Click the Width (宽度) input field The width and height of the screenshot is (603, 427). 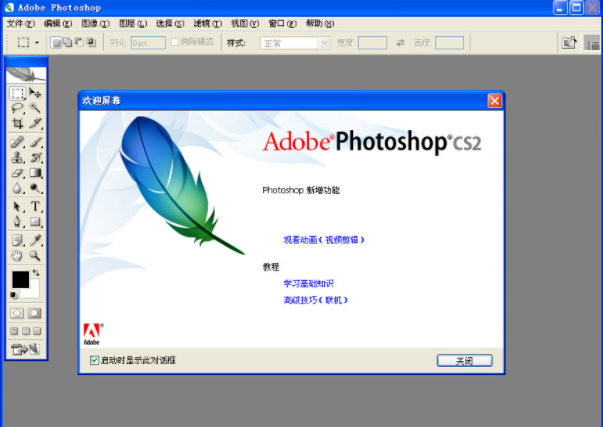click(372, 43)
